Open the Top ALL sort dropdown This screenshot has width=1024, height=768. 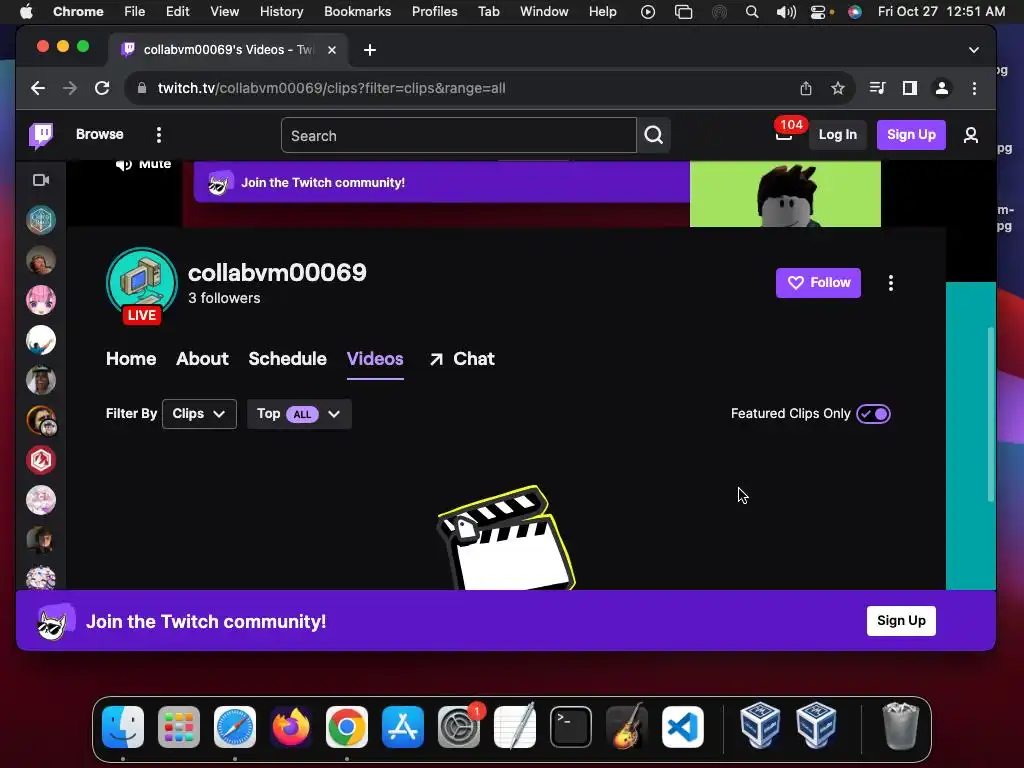(x=299, y=414)
